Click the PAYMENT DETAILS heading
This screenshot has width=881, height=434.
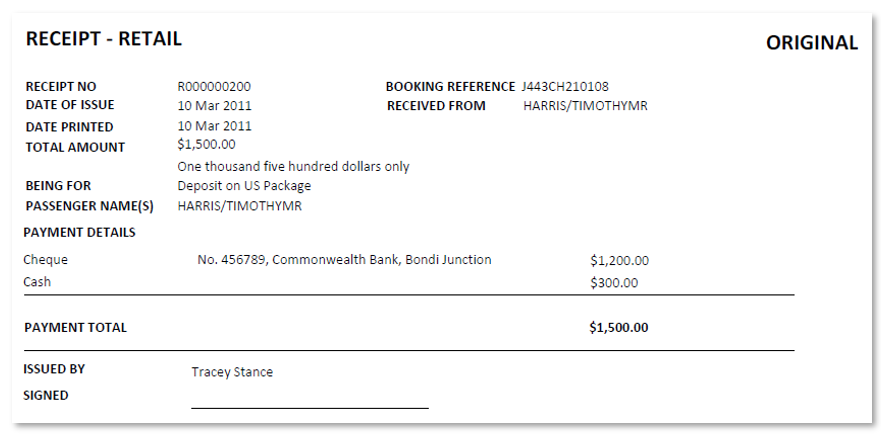[79, 232]
